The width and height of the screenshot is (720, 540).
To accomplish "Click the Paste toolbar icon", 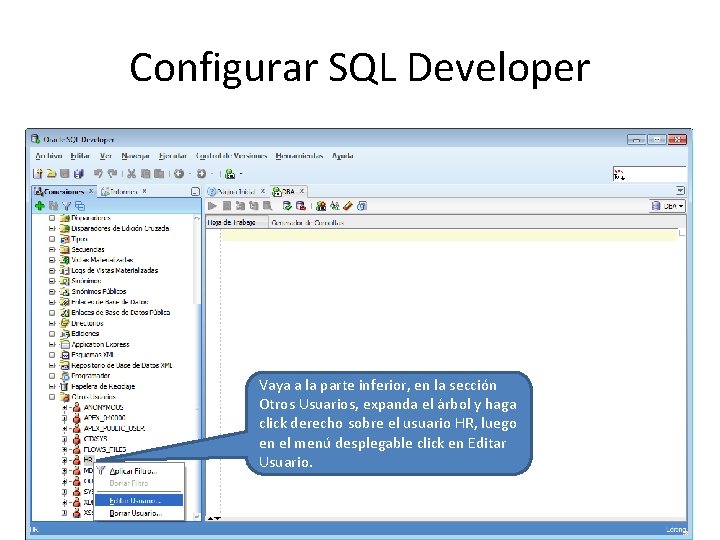I will pyautogui.click(x=159, y=174).
